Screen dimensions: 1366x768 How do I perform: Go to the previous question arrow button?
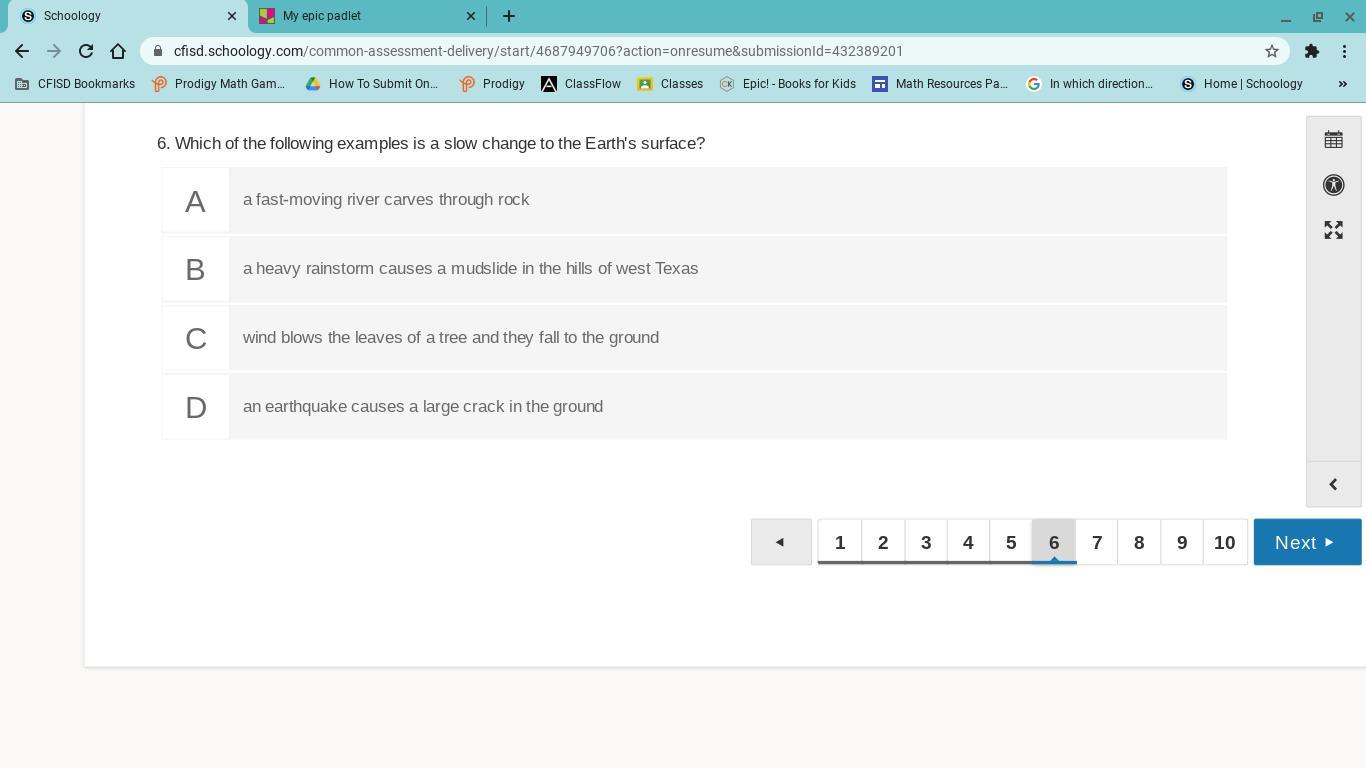(x=781, y=542)
